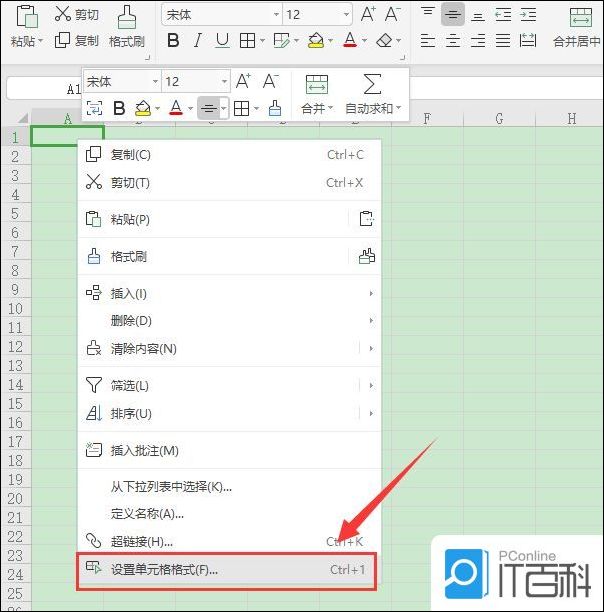Click the distributed alignment icon
The width and height of the screenshot is (604, 612).
coord(528,40)
